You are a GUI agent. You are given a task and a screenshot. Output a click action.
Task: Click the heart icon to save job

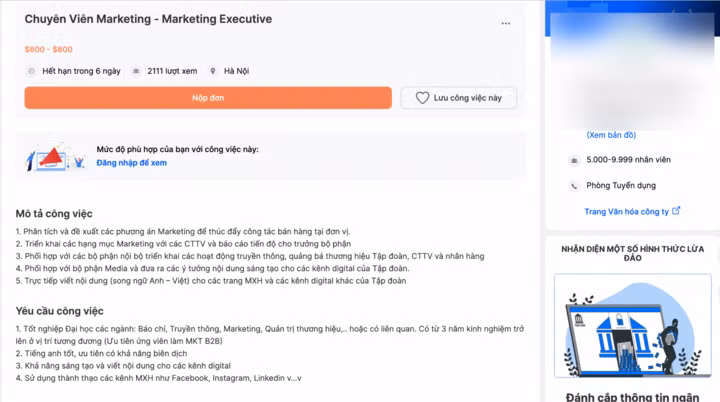(x=422, y=98)
